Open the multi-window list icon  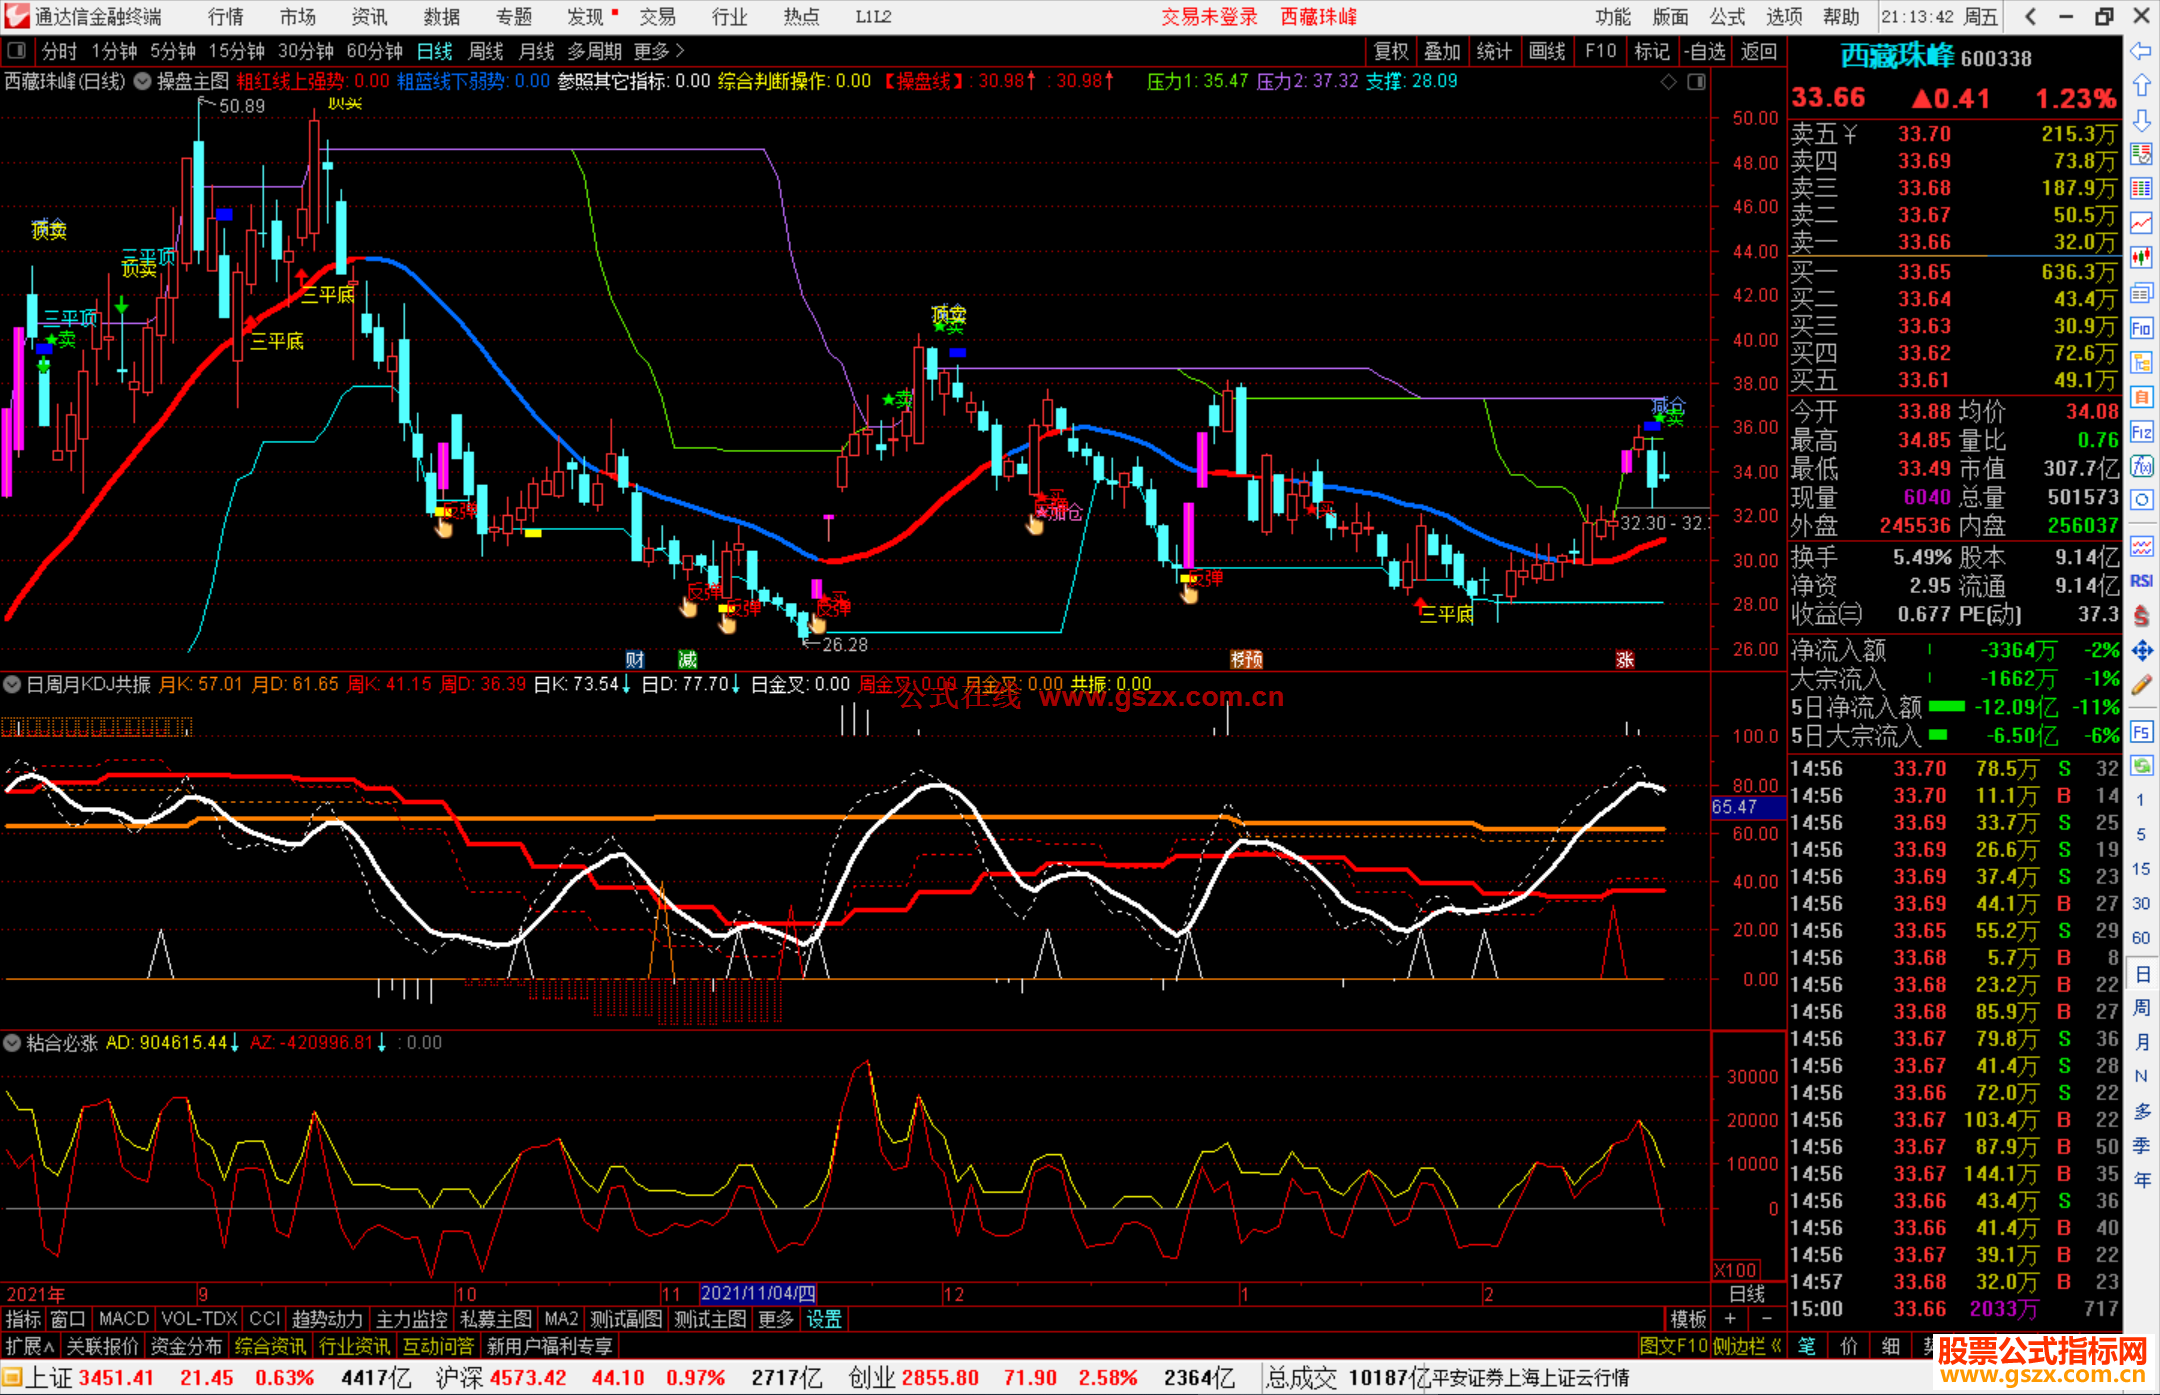(2141, 293)
